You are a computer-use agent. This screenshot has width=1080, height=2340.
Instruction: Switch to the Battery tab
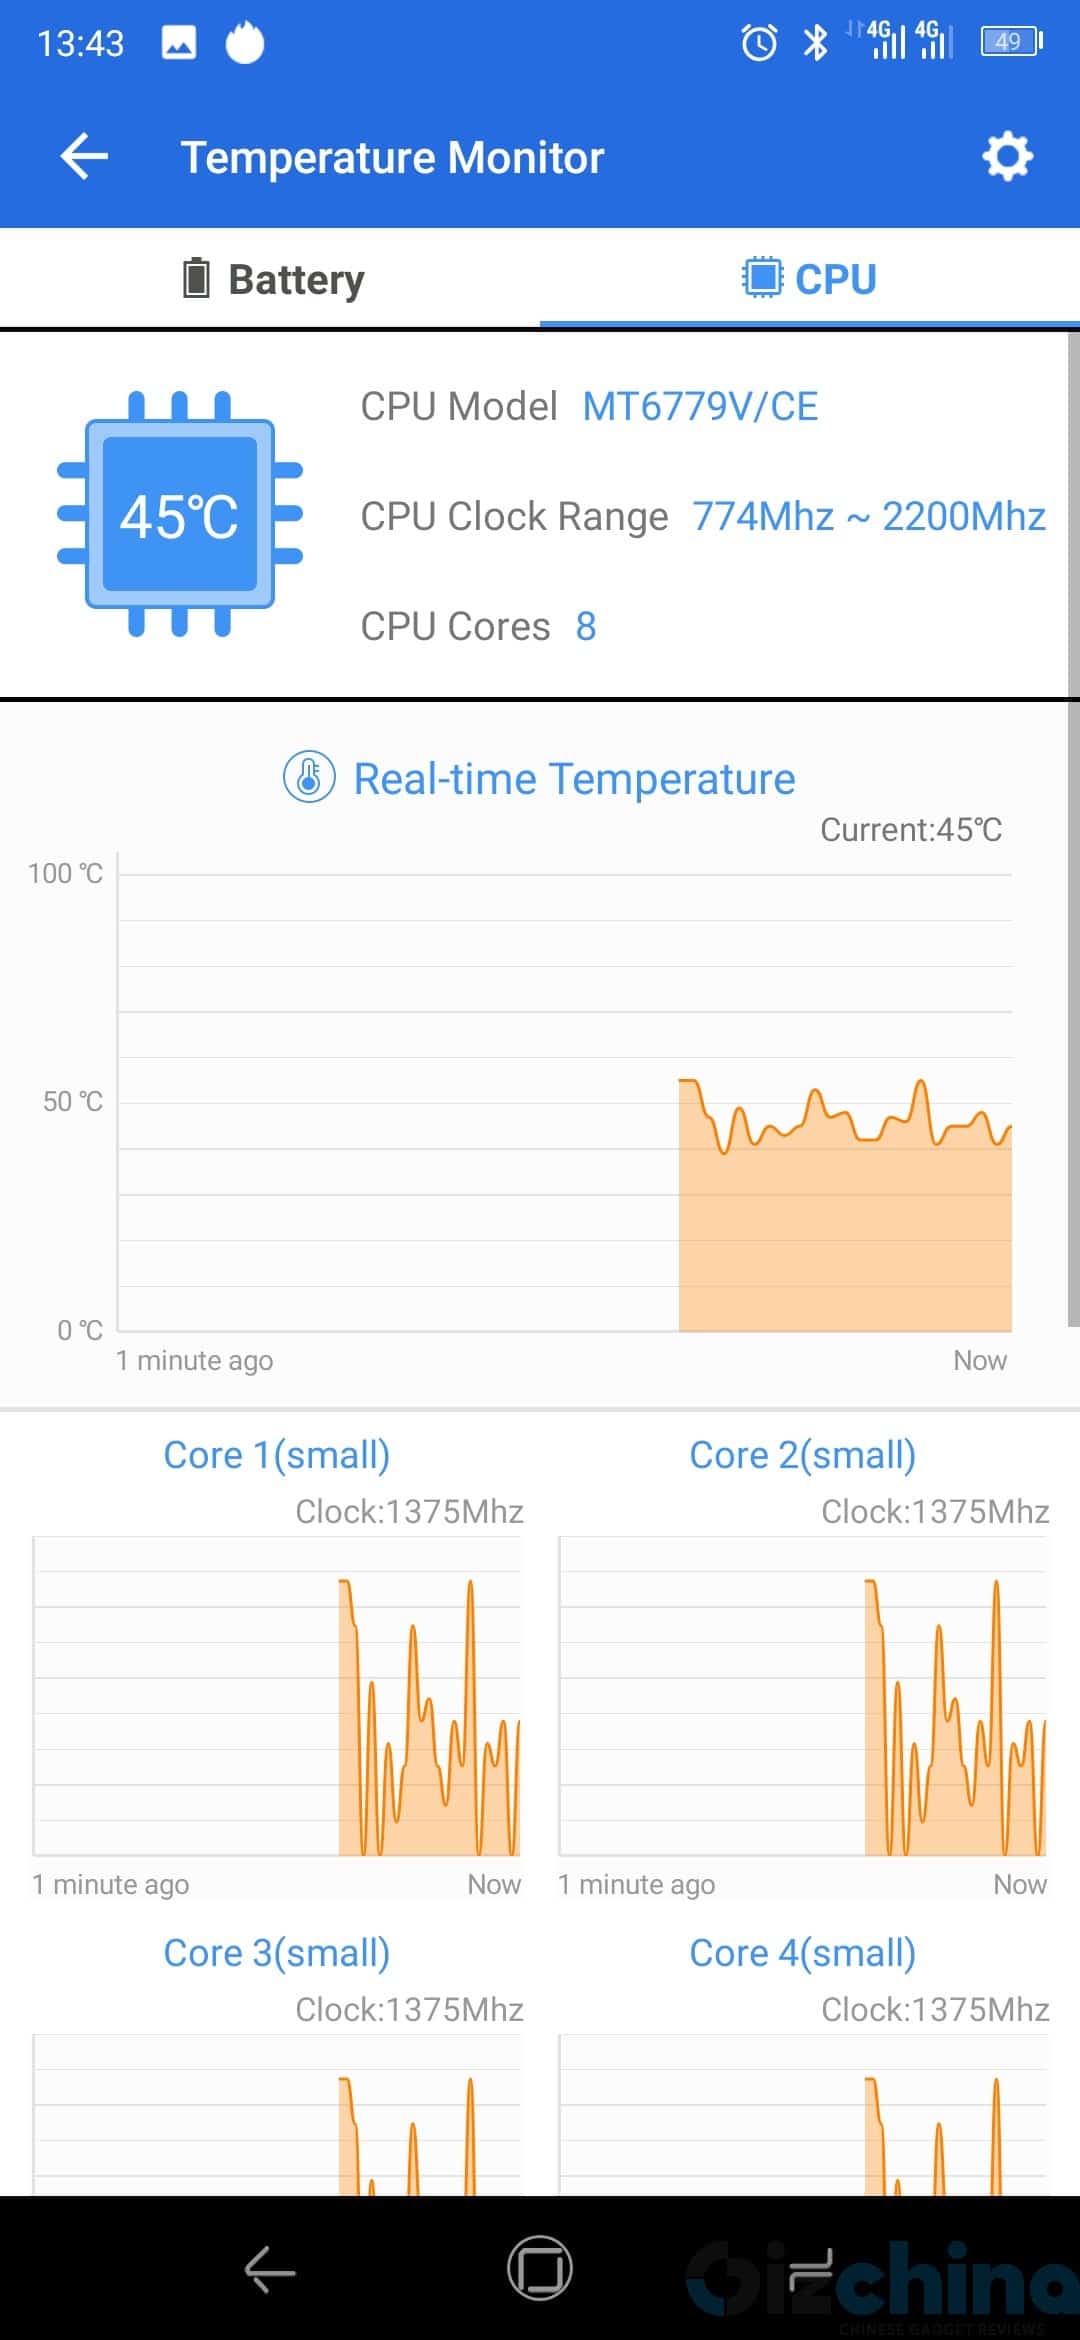[270, 279]
